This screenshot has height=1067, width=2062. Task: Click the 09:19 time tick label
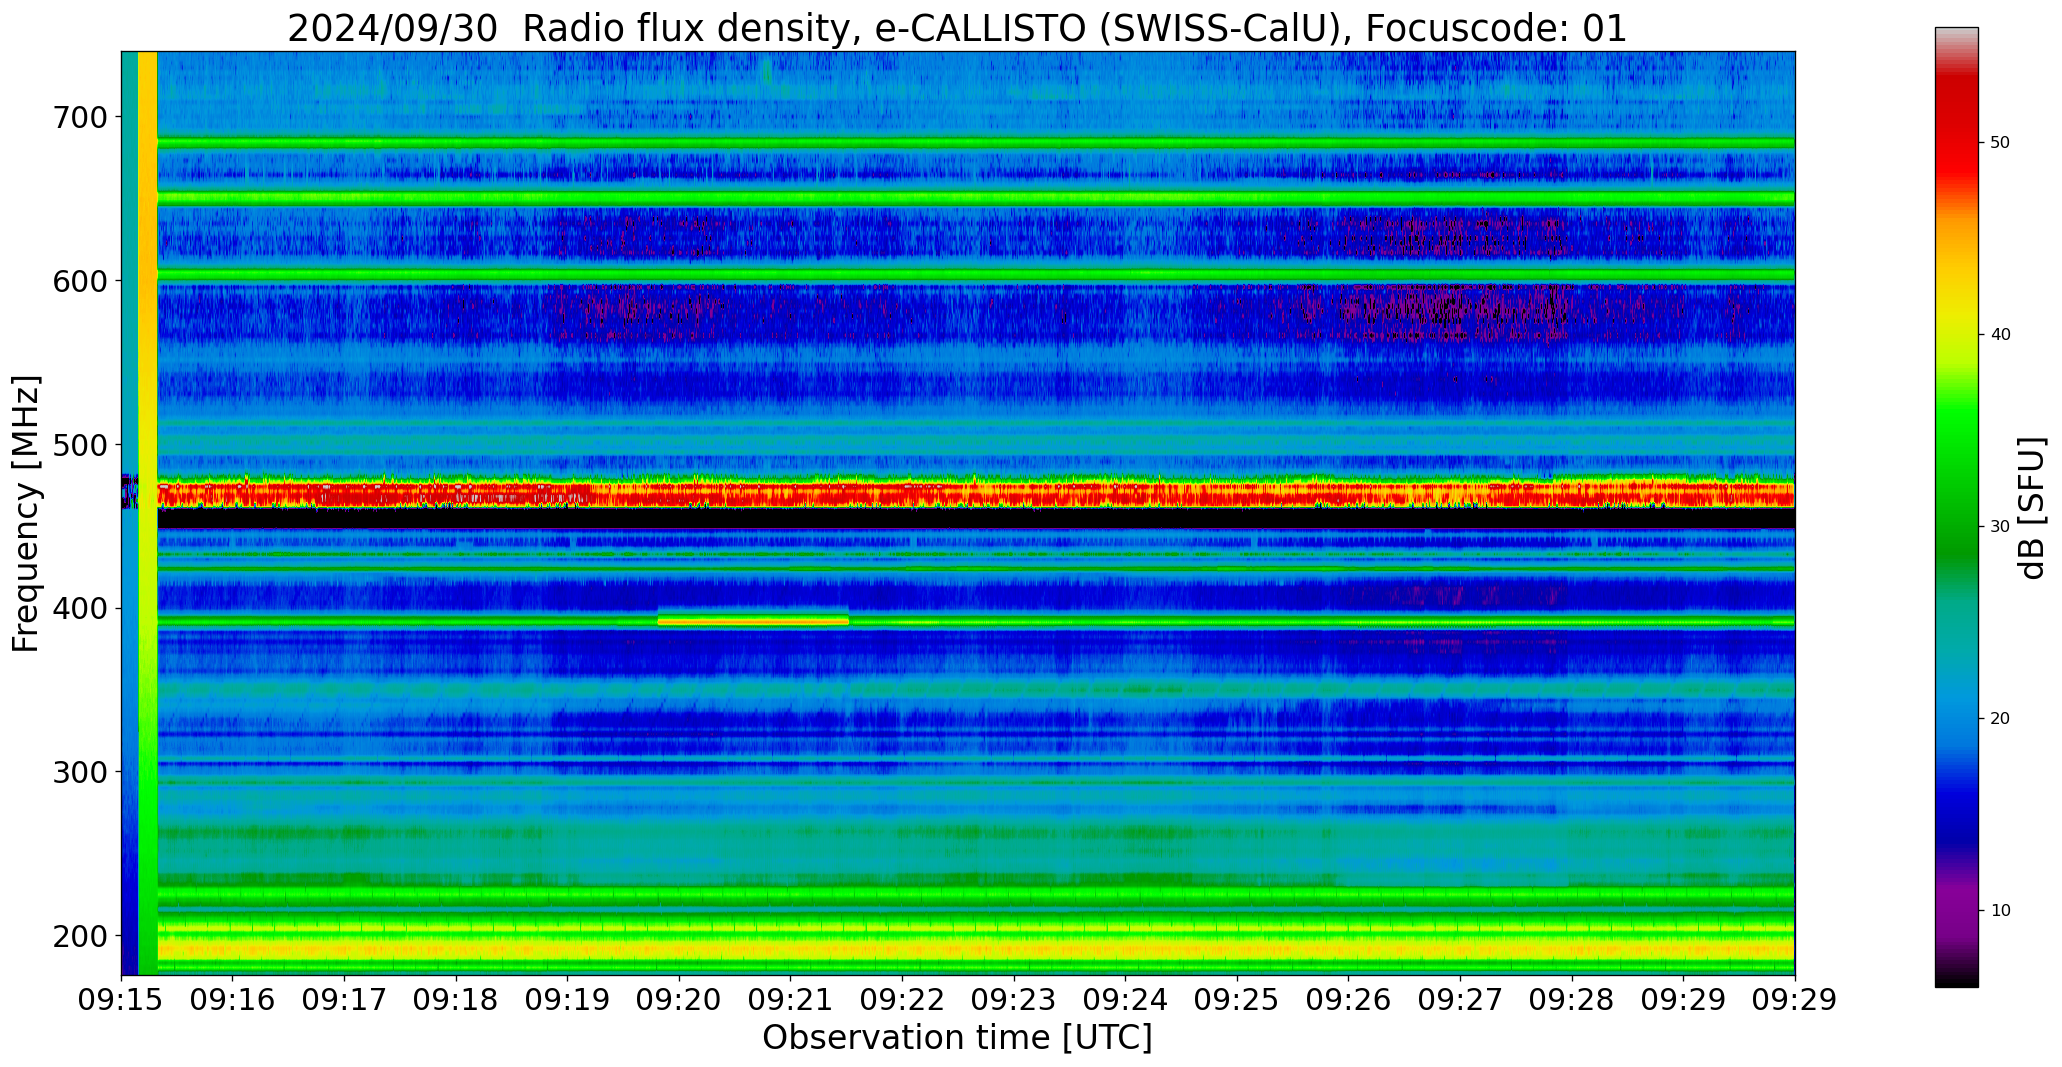tap(568, 1000)
